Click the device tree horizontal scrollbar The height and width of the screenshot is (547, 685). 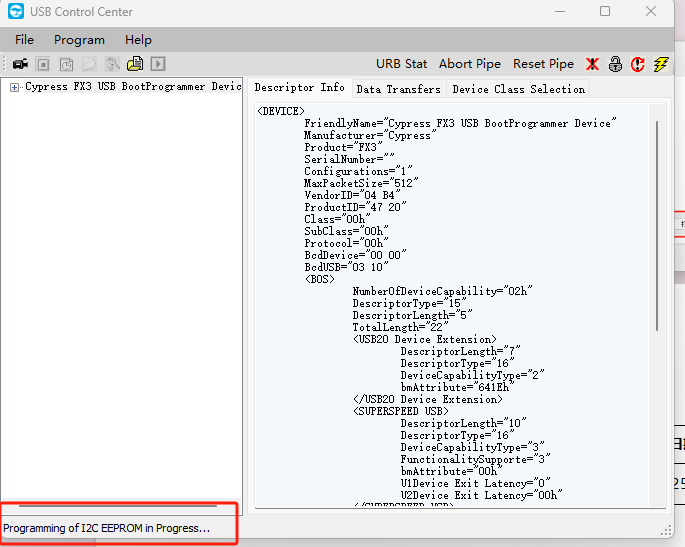pyautogui.click(x=118, y=506)
